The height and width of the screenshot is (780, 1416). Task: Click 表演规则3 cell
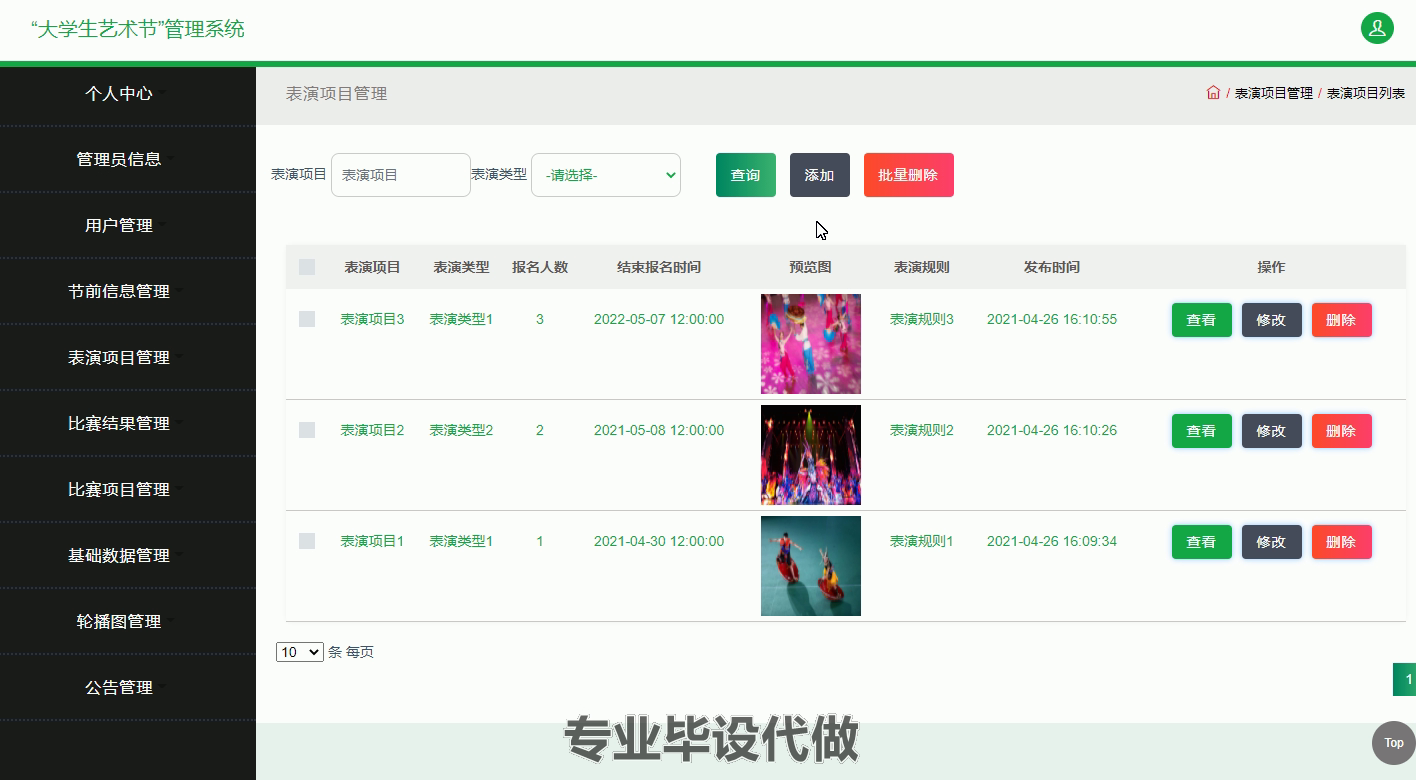[922, 319]
